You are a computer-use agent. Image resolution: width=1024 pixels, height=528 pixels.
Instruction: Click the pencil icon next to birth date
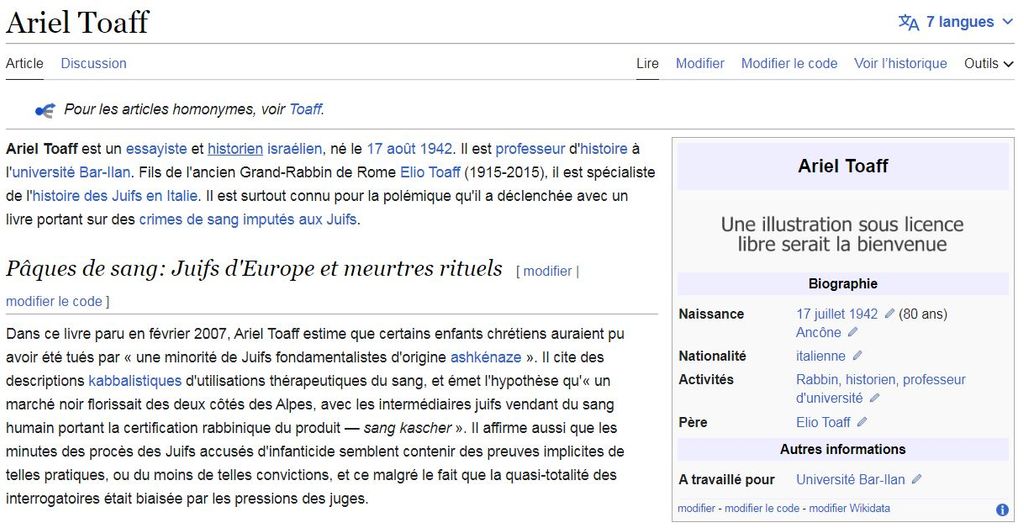click(890, 314)
